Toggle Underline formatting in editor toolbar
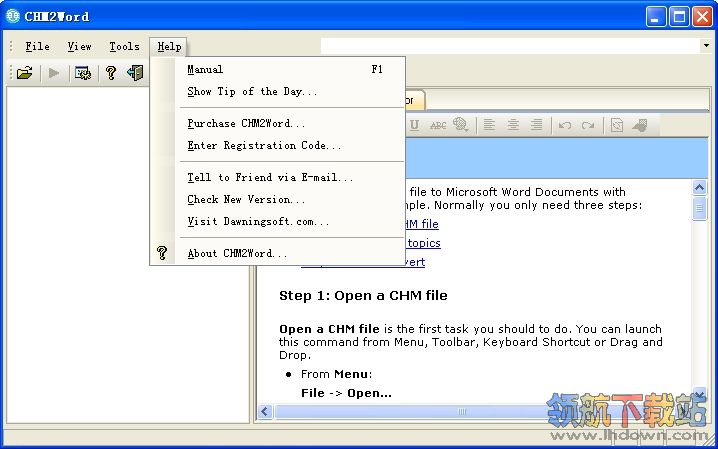This screenshot has width=718, height=449. 414,125
